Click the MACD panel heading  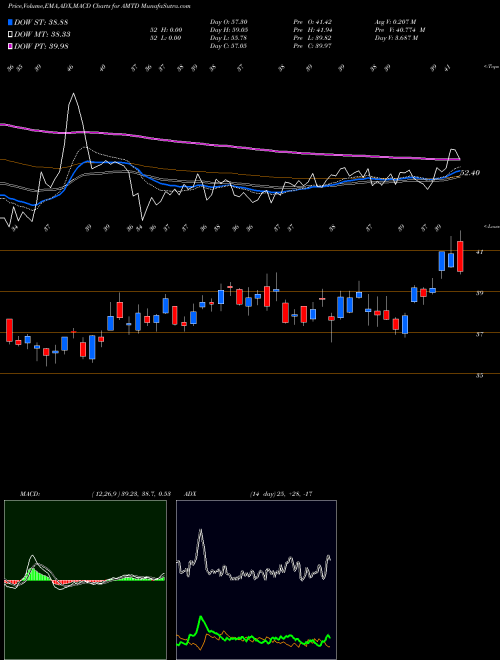(x=29, y=494)
